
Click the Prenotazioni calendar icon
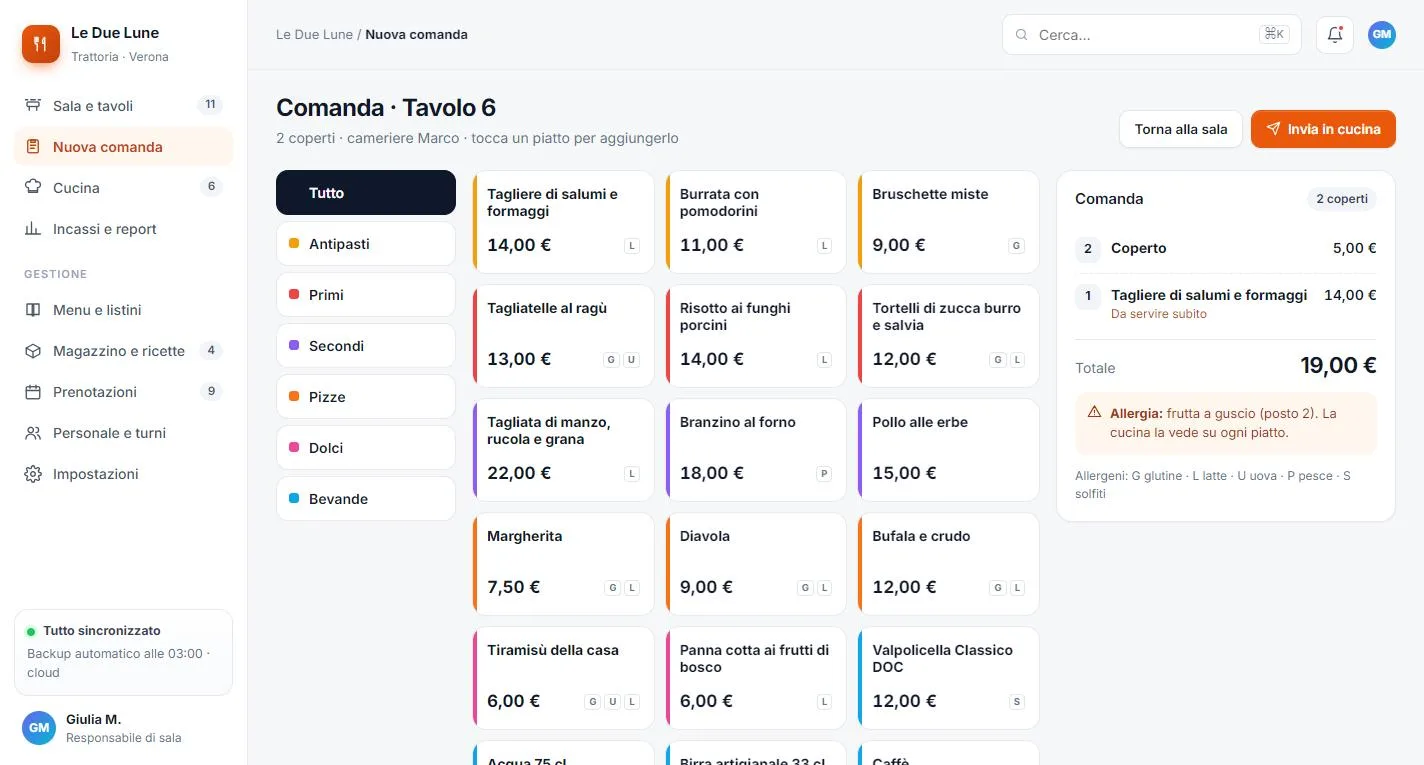point(33,392)
